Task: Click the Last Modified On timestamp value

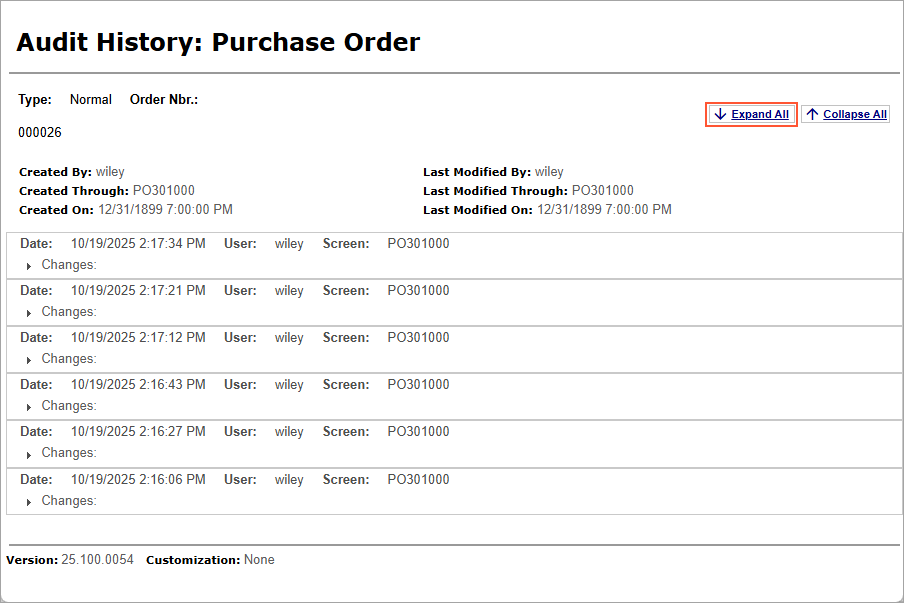Action: (604, 210)
